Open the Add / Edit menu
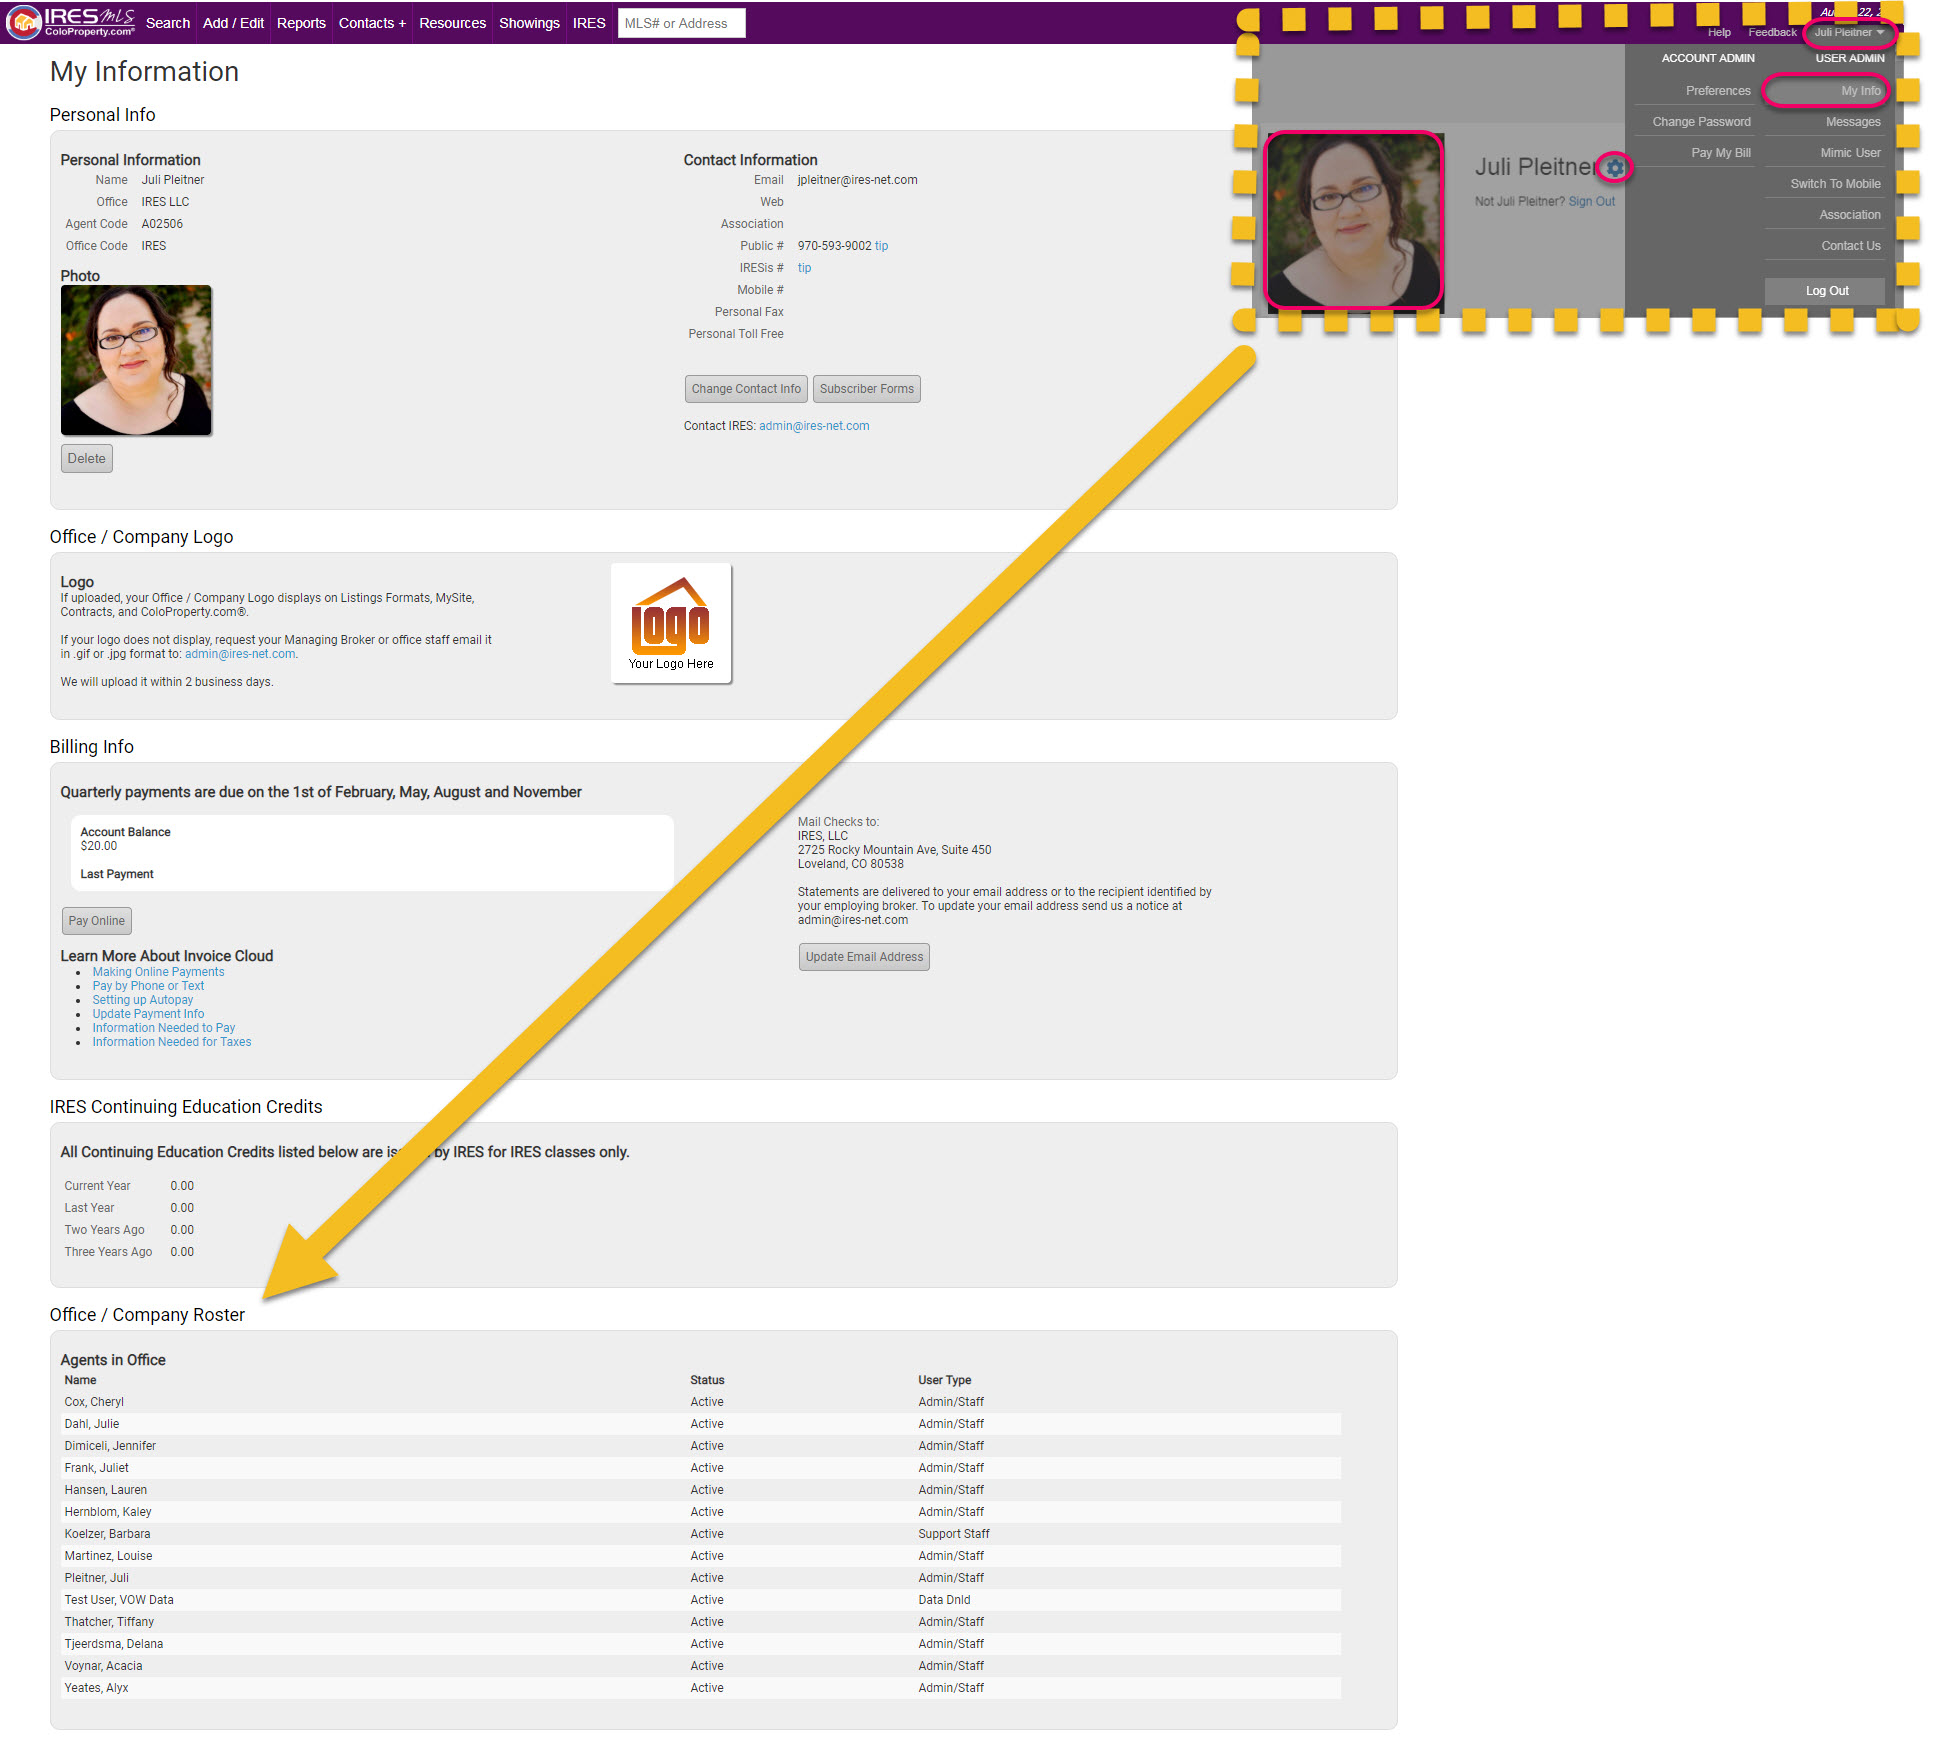The width and height of the screenshot is (1940, 1740). tap(233, 23)
